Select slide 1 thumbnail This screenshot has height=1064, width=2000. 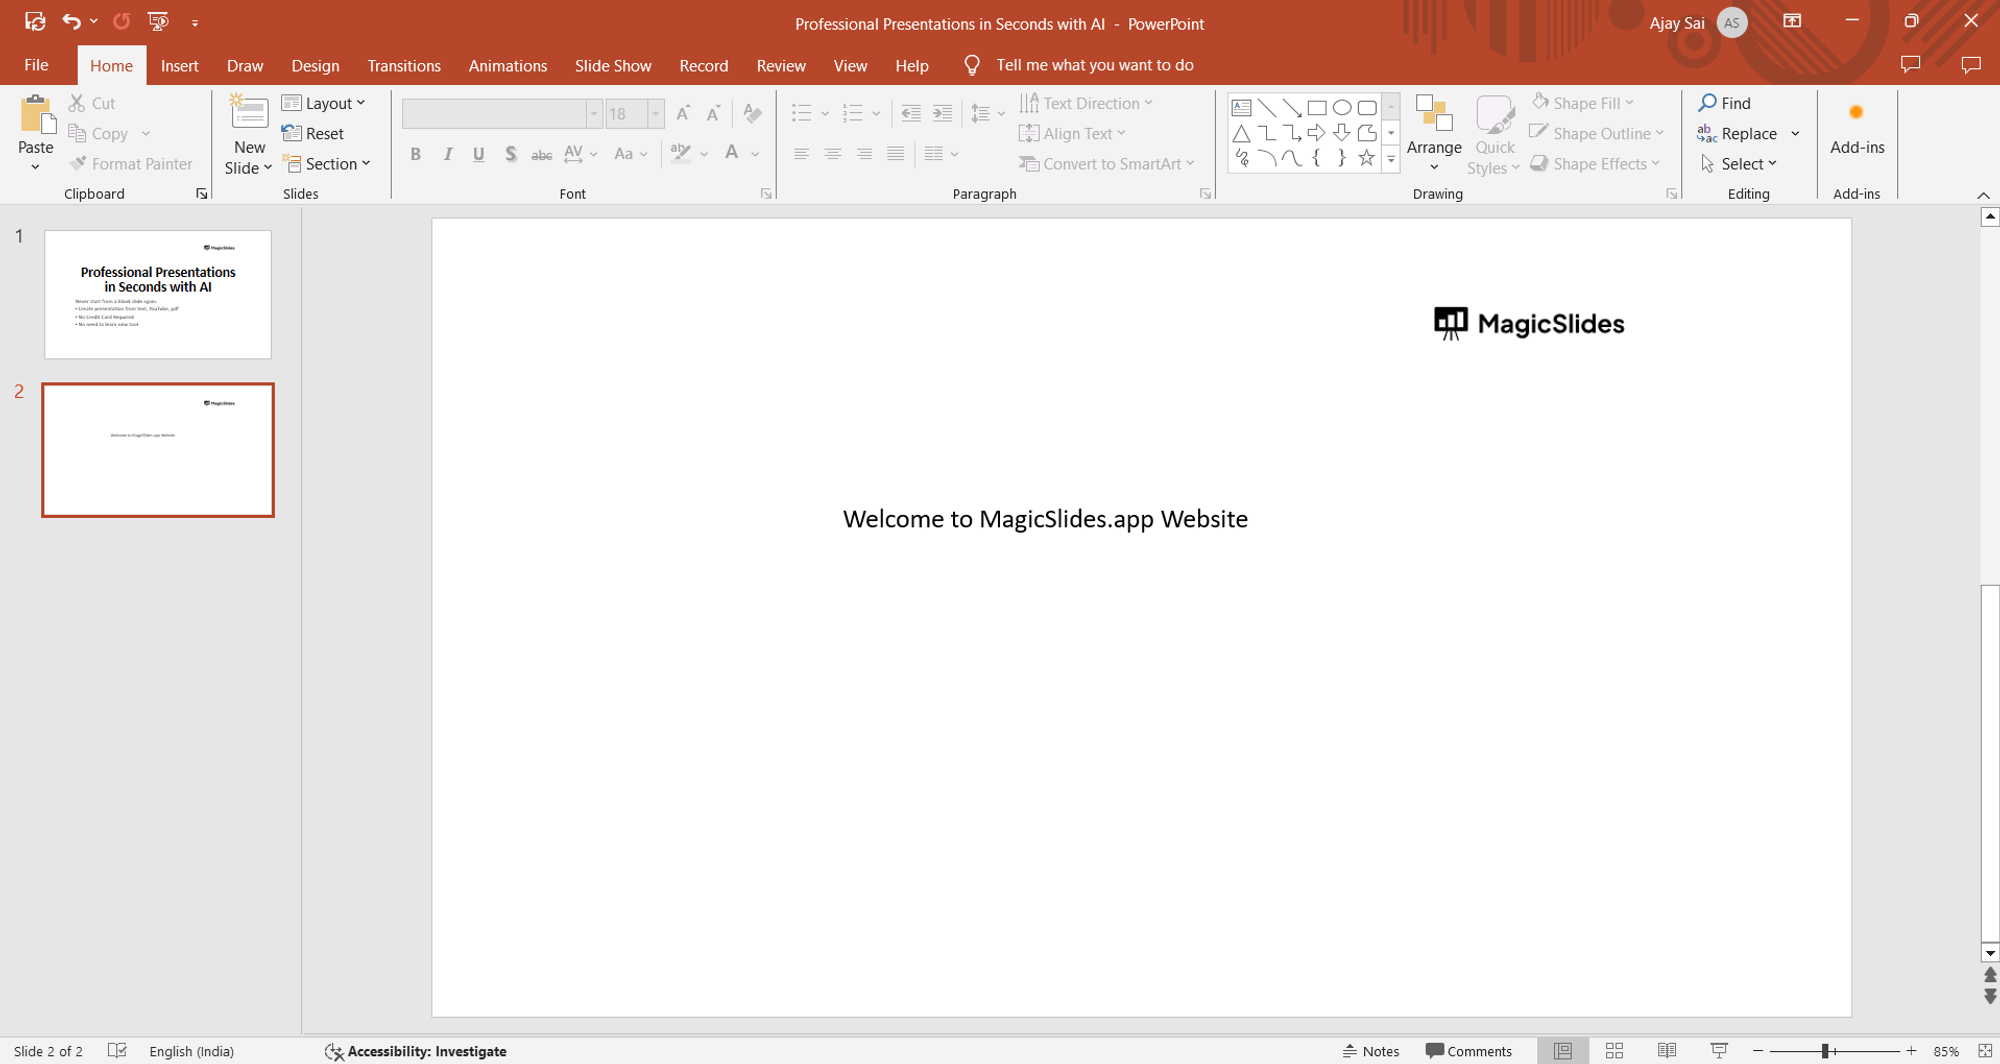[158, 294]
